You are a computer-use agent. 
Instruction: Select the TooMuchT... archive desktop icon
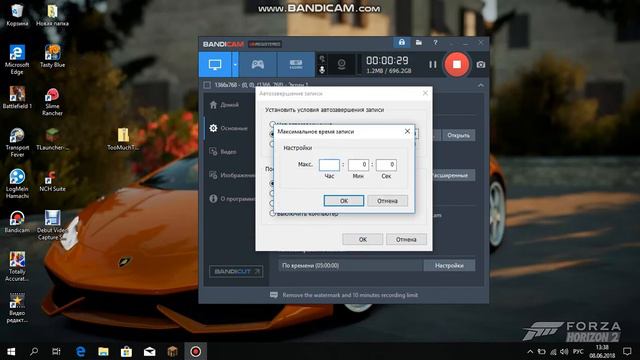[123, 140]
